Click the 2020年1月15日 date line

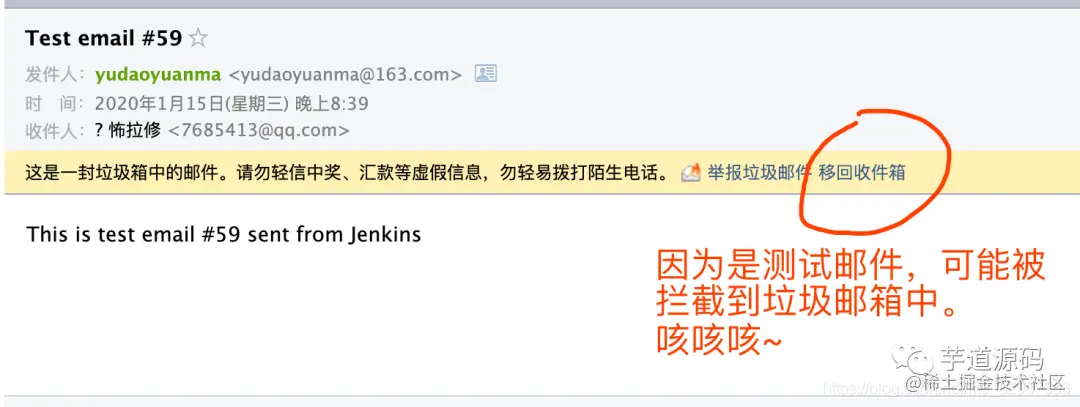[x=231, y=104]
